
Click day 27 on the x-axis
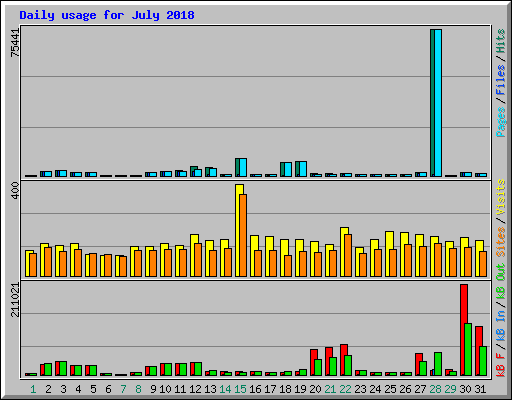[x=420, y=389]
